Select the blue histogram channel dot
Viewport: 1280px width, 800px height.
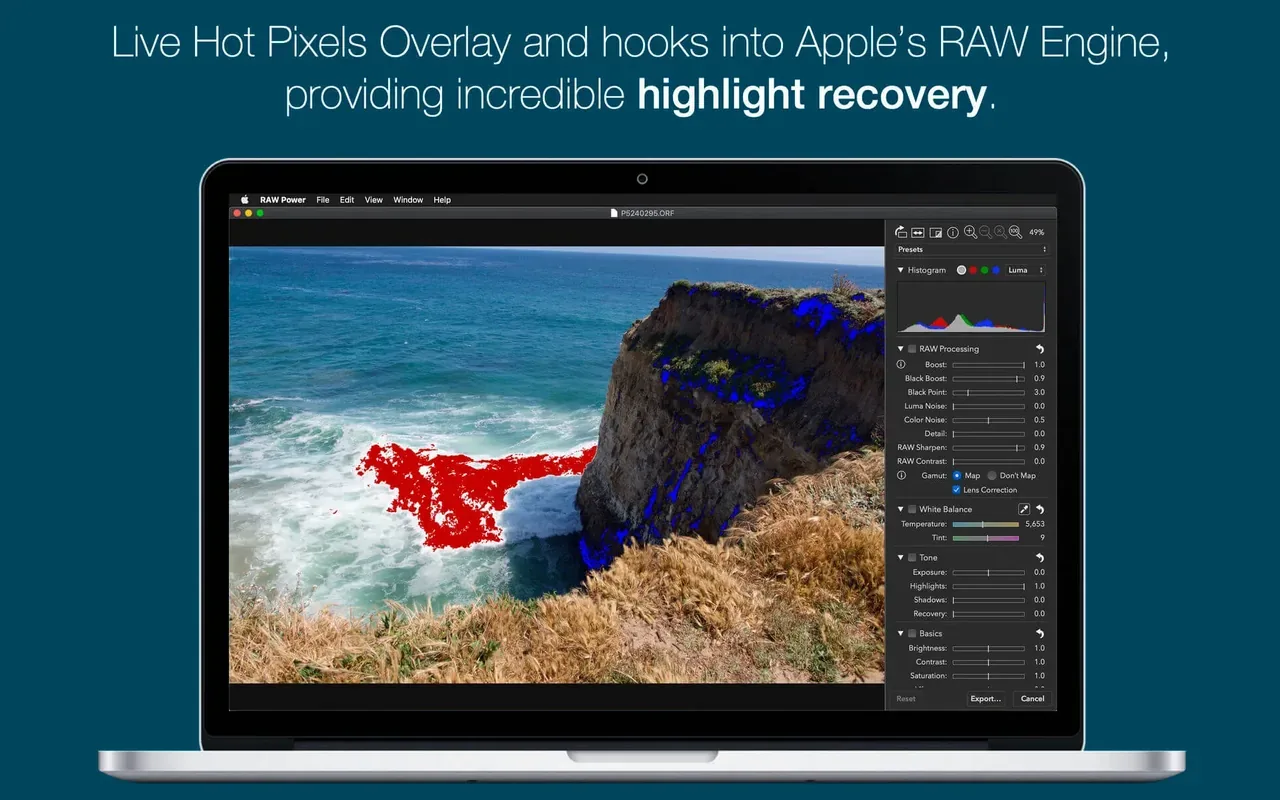click(996, 270)
